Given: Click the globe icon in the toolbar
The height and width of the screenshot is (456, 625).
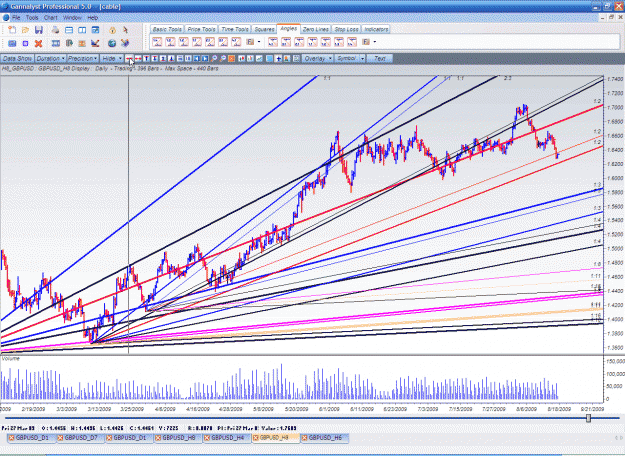Looking at the screenshot, I should point(112,43).
